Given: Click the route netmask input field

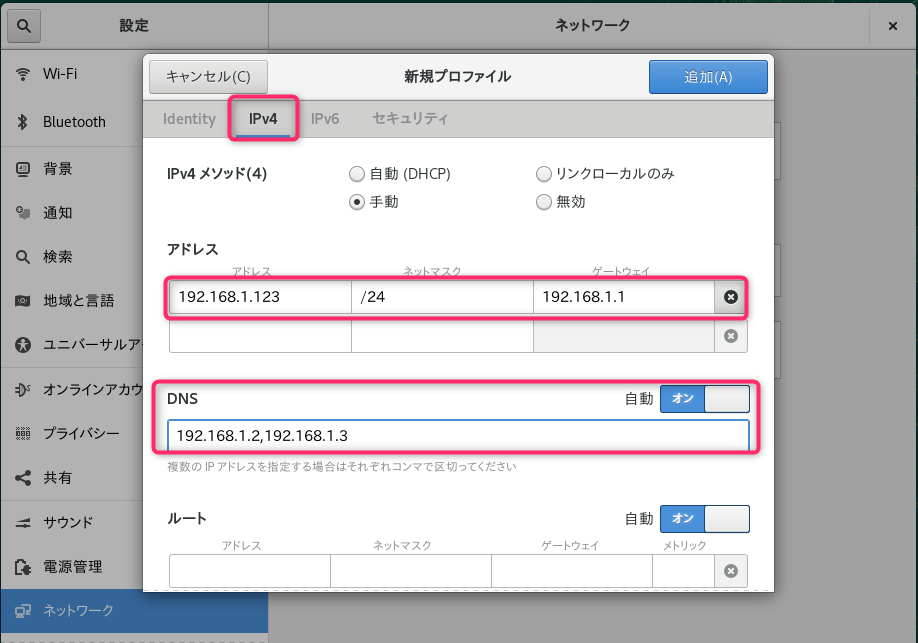Looking at the screenshot, I should [x=411, y=571].
